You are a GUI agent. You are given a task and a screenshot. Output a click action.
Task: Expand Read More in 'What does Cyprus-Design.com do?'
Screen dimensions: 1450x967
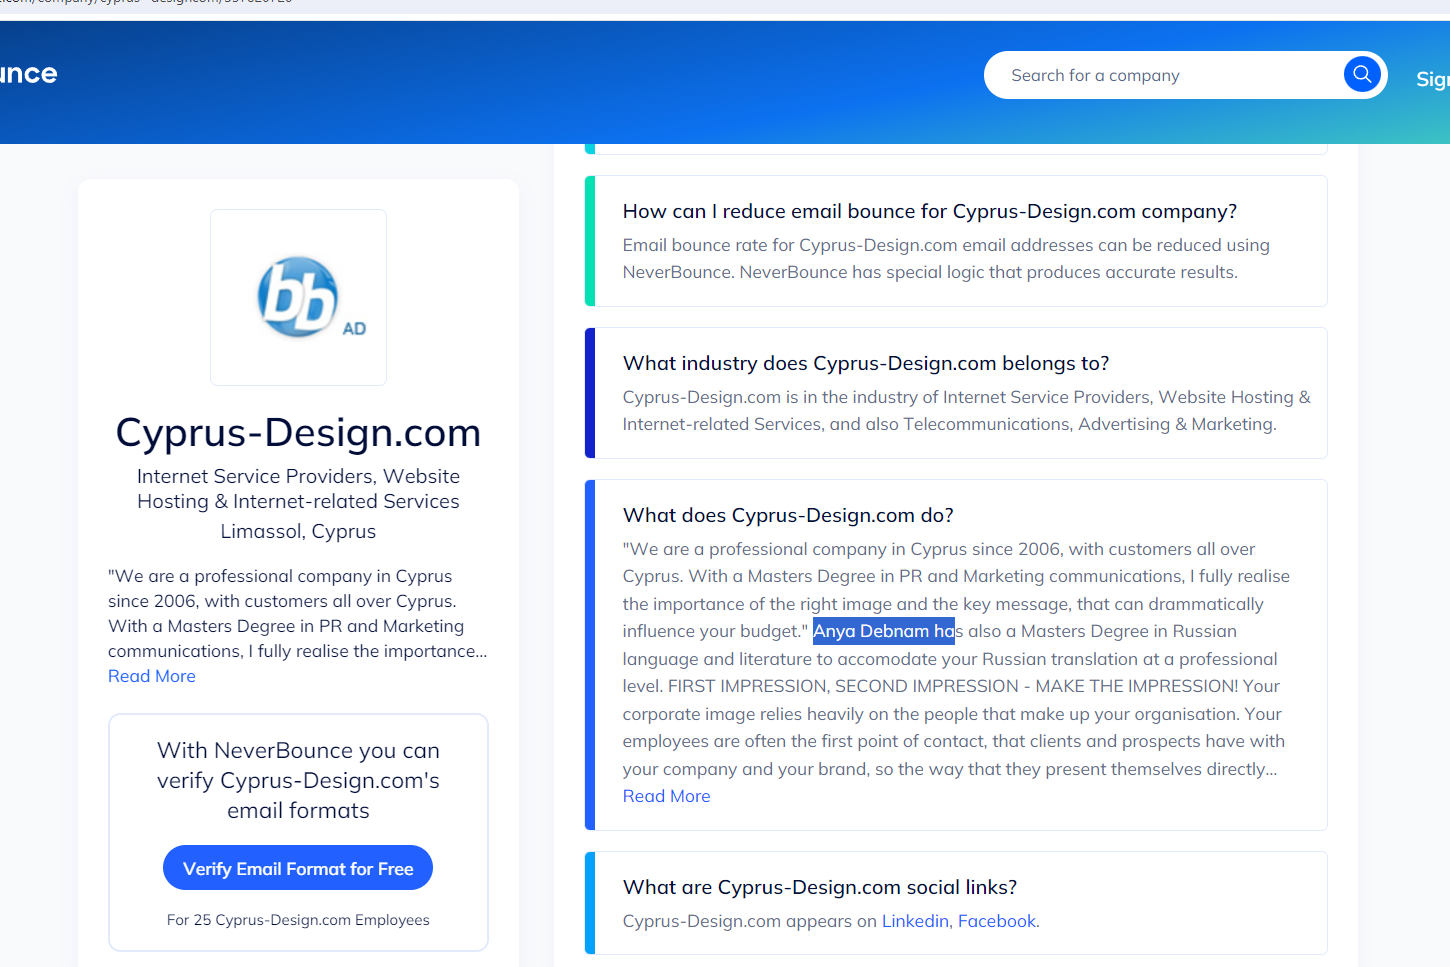click(666, 796)
